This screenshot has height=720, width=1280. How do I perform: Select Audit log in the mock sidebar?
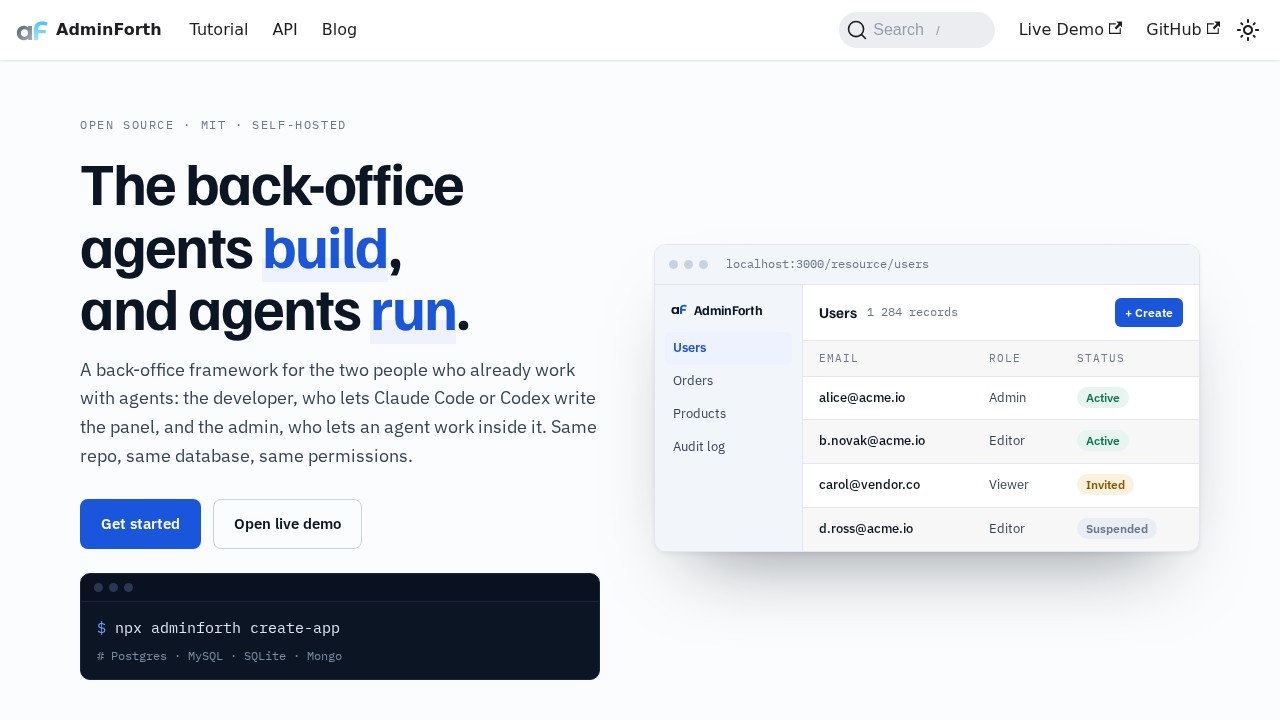tap(728, 447)
